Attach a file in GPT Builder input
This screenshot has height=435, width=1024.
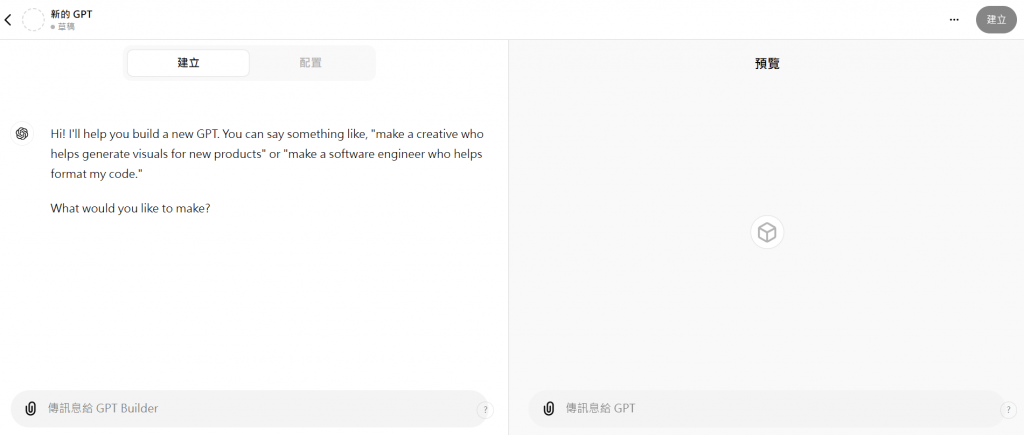tap(30, 409)
